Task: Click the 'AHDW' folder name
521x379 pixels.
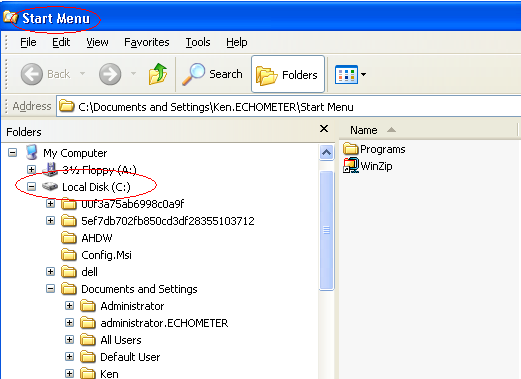Action: click(x=97, y=238)
